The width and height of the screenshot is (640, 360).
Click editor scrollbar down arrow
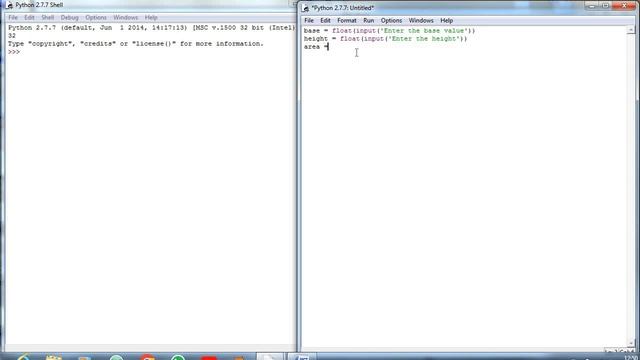pyautogui.click(x=631, y=344)
